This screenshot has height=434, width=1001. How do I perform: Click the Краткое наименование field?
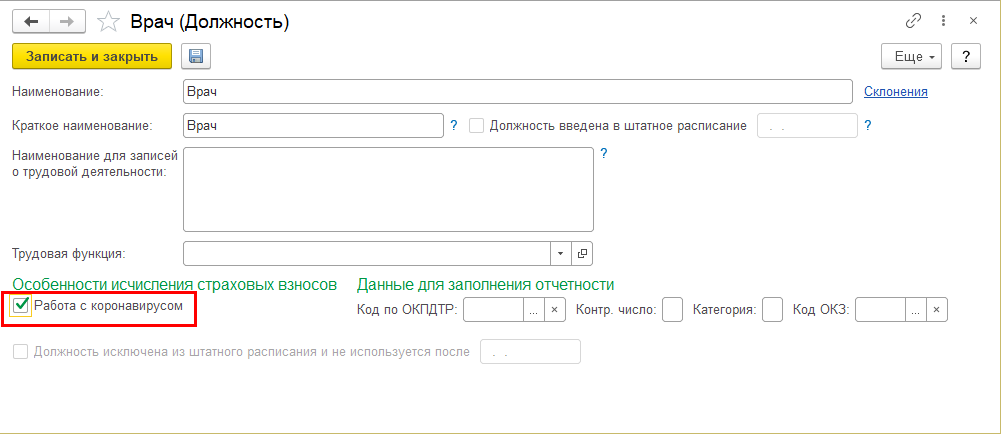click(313, 126)
